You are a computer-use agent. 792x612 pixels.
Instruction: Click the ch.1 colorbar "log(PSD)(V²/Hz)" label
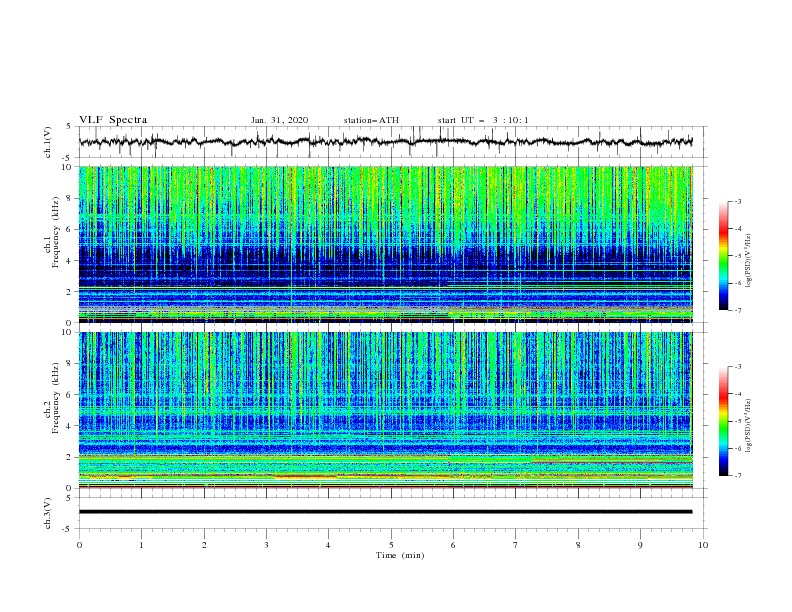coord(748,261)
